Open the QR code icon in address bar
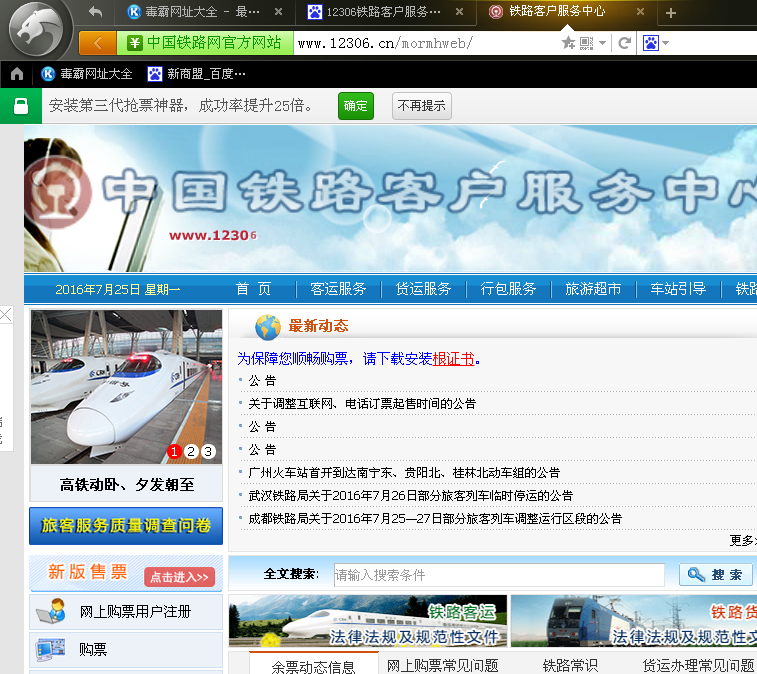The image size is (757, 674). (x=586, y=43)
